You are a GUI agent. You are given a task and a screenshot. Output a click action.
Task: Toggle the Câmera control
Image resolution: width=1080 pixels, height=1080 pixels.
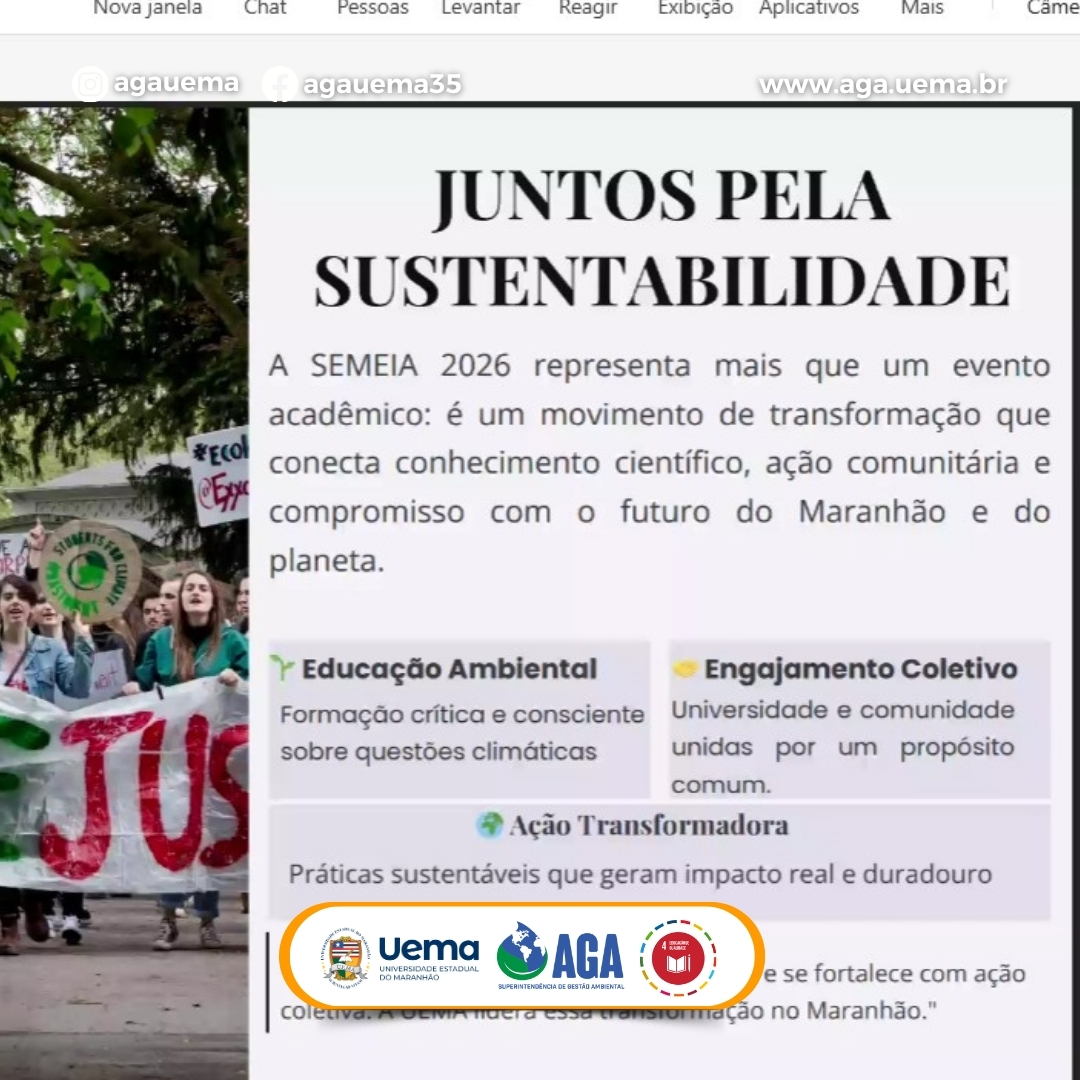click(1052, 9)
